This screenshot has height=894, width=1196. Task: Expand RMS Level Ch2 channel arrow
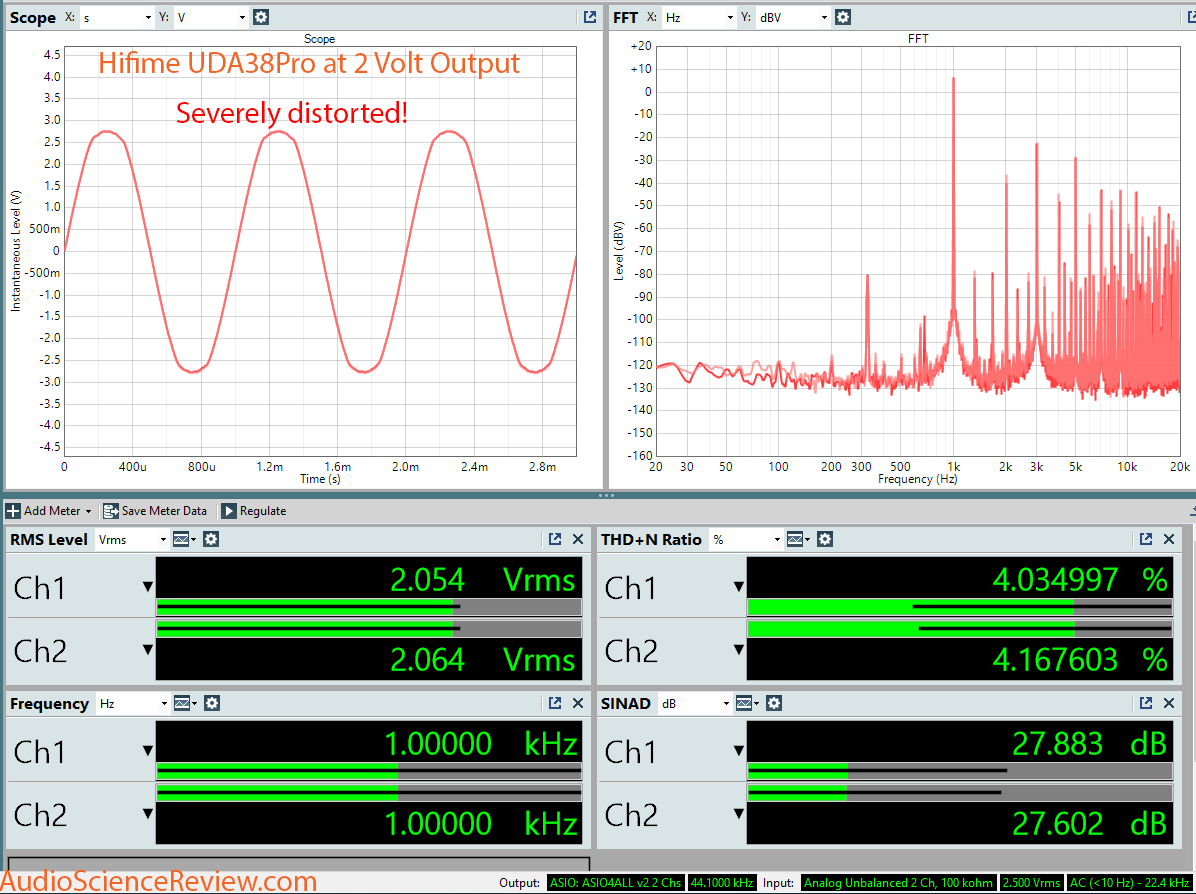(147, 650)
